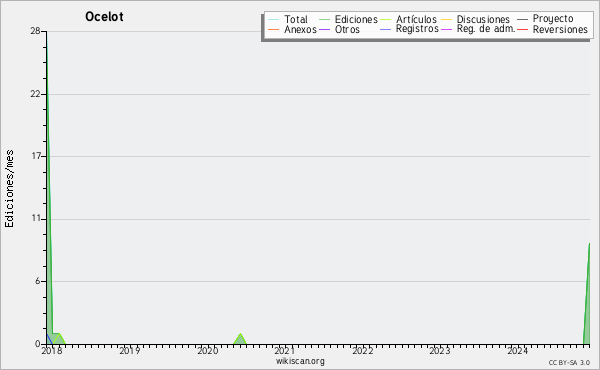Click the 28 y-axis value
The width and height of the screenshot is (600, 370).
click(x=36, y=31)
